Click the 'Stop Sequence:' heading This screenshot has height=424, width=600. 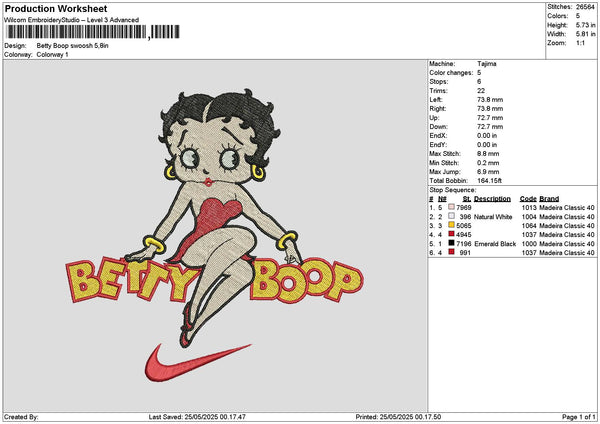tap(453, 190)
